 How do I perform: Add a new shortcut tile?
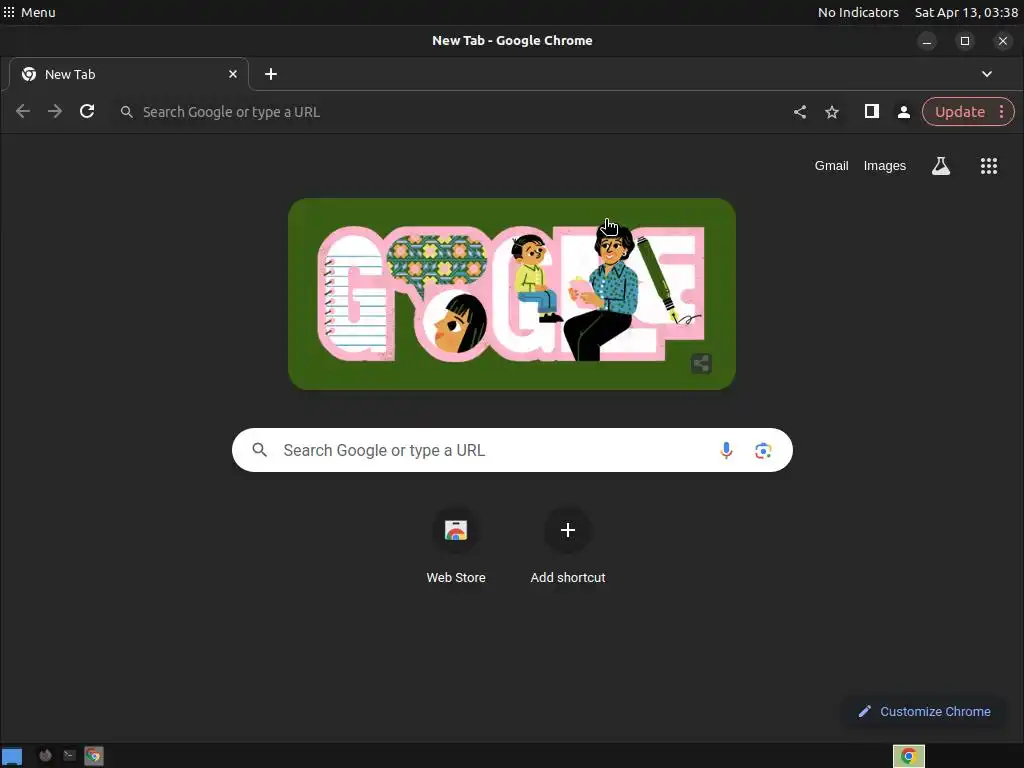point(568,547)
